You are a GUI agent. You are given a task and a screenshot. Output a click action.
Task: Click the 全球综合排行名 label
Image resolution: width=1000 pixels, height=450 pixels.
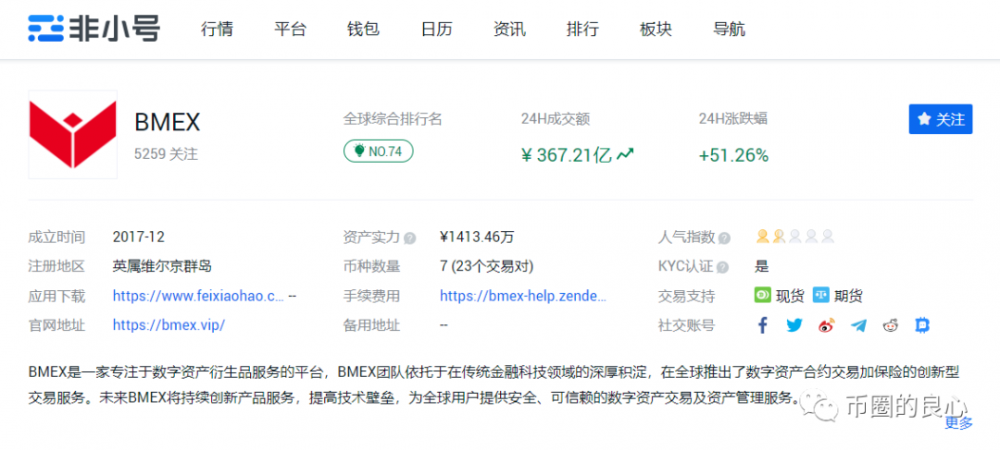pyautogui.click(x=392, y=119)
